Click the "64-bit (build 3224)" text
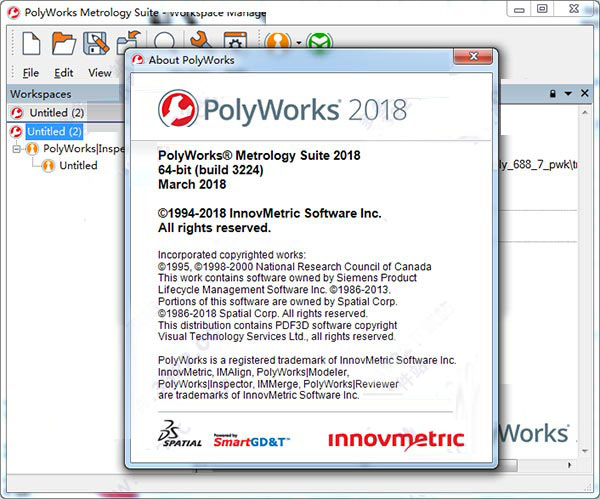600x499 pixels. 210,170
